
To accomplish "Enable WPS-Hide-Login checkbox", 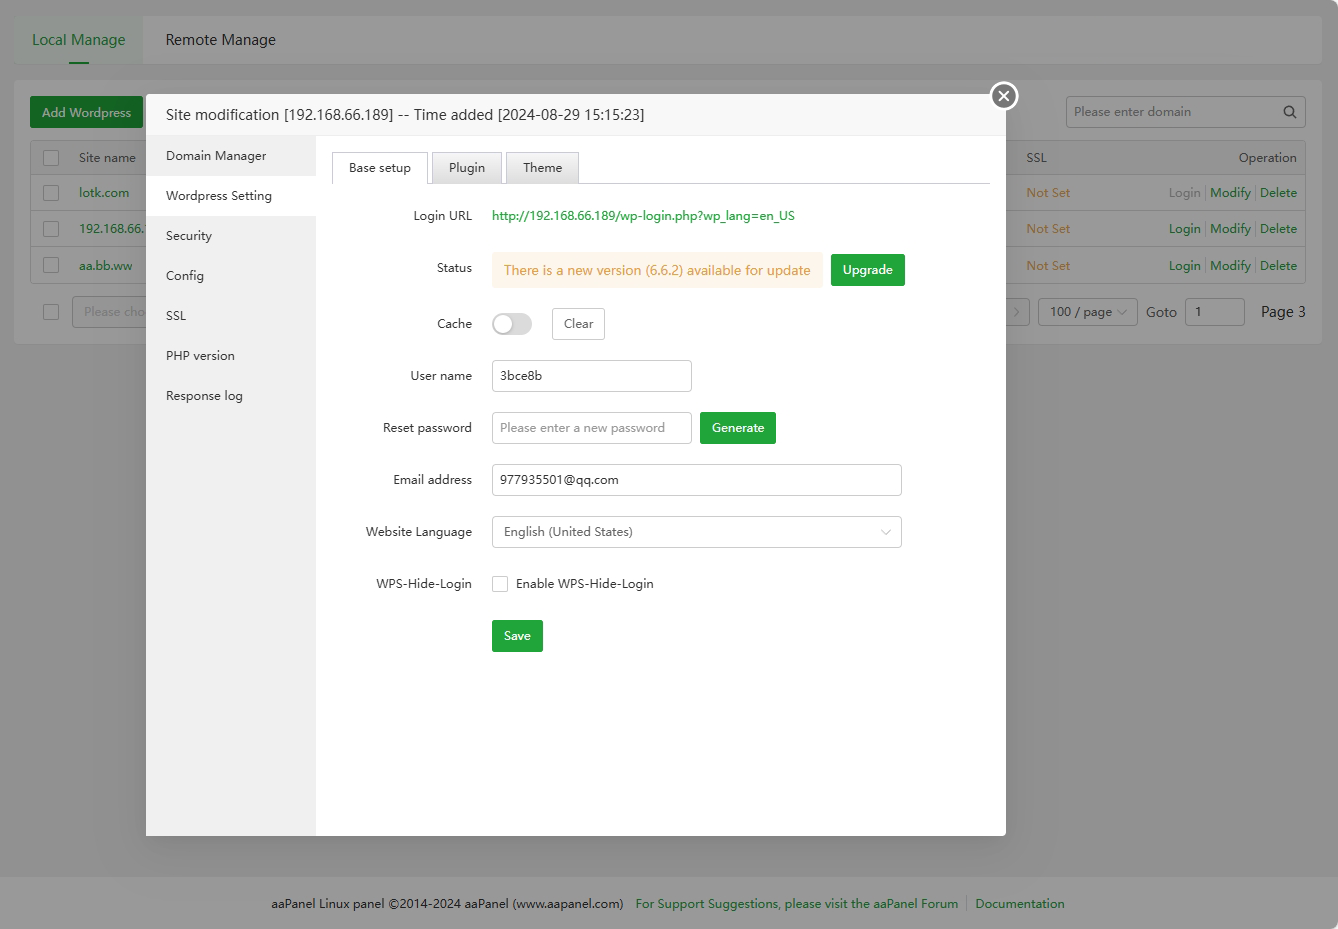I will point(500,584).
